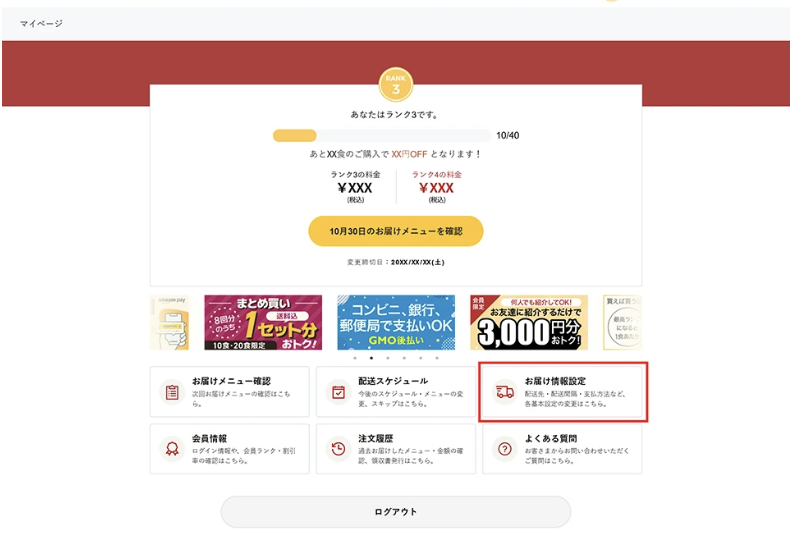
Task: Open the まとめ買い 1セット分 banner
Action: click(263, 323)
